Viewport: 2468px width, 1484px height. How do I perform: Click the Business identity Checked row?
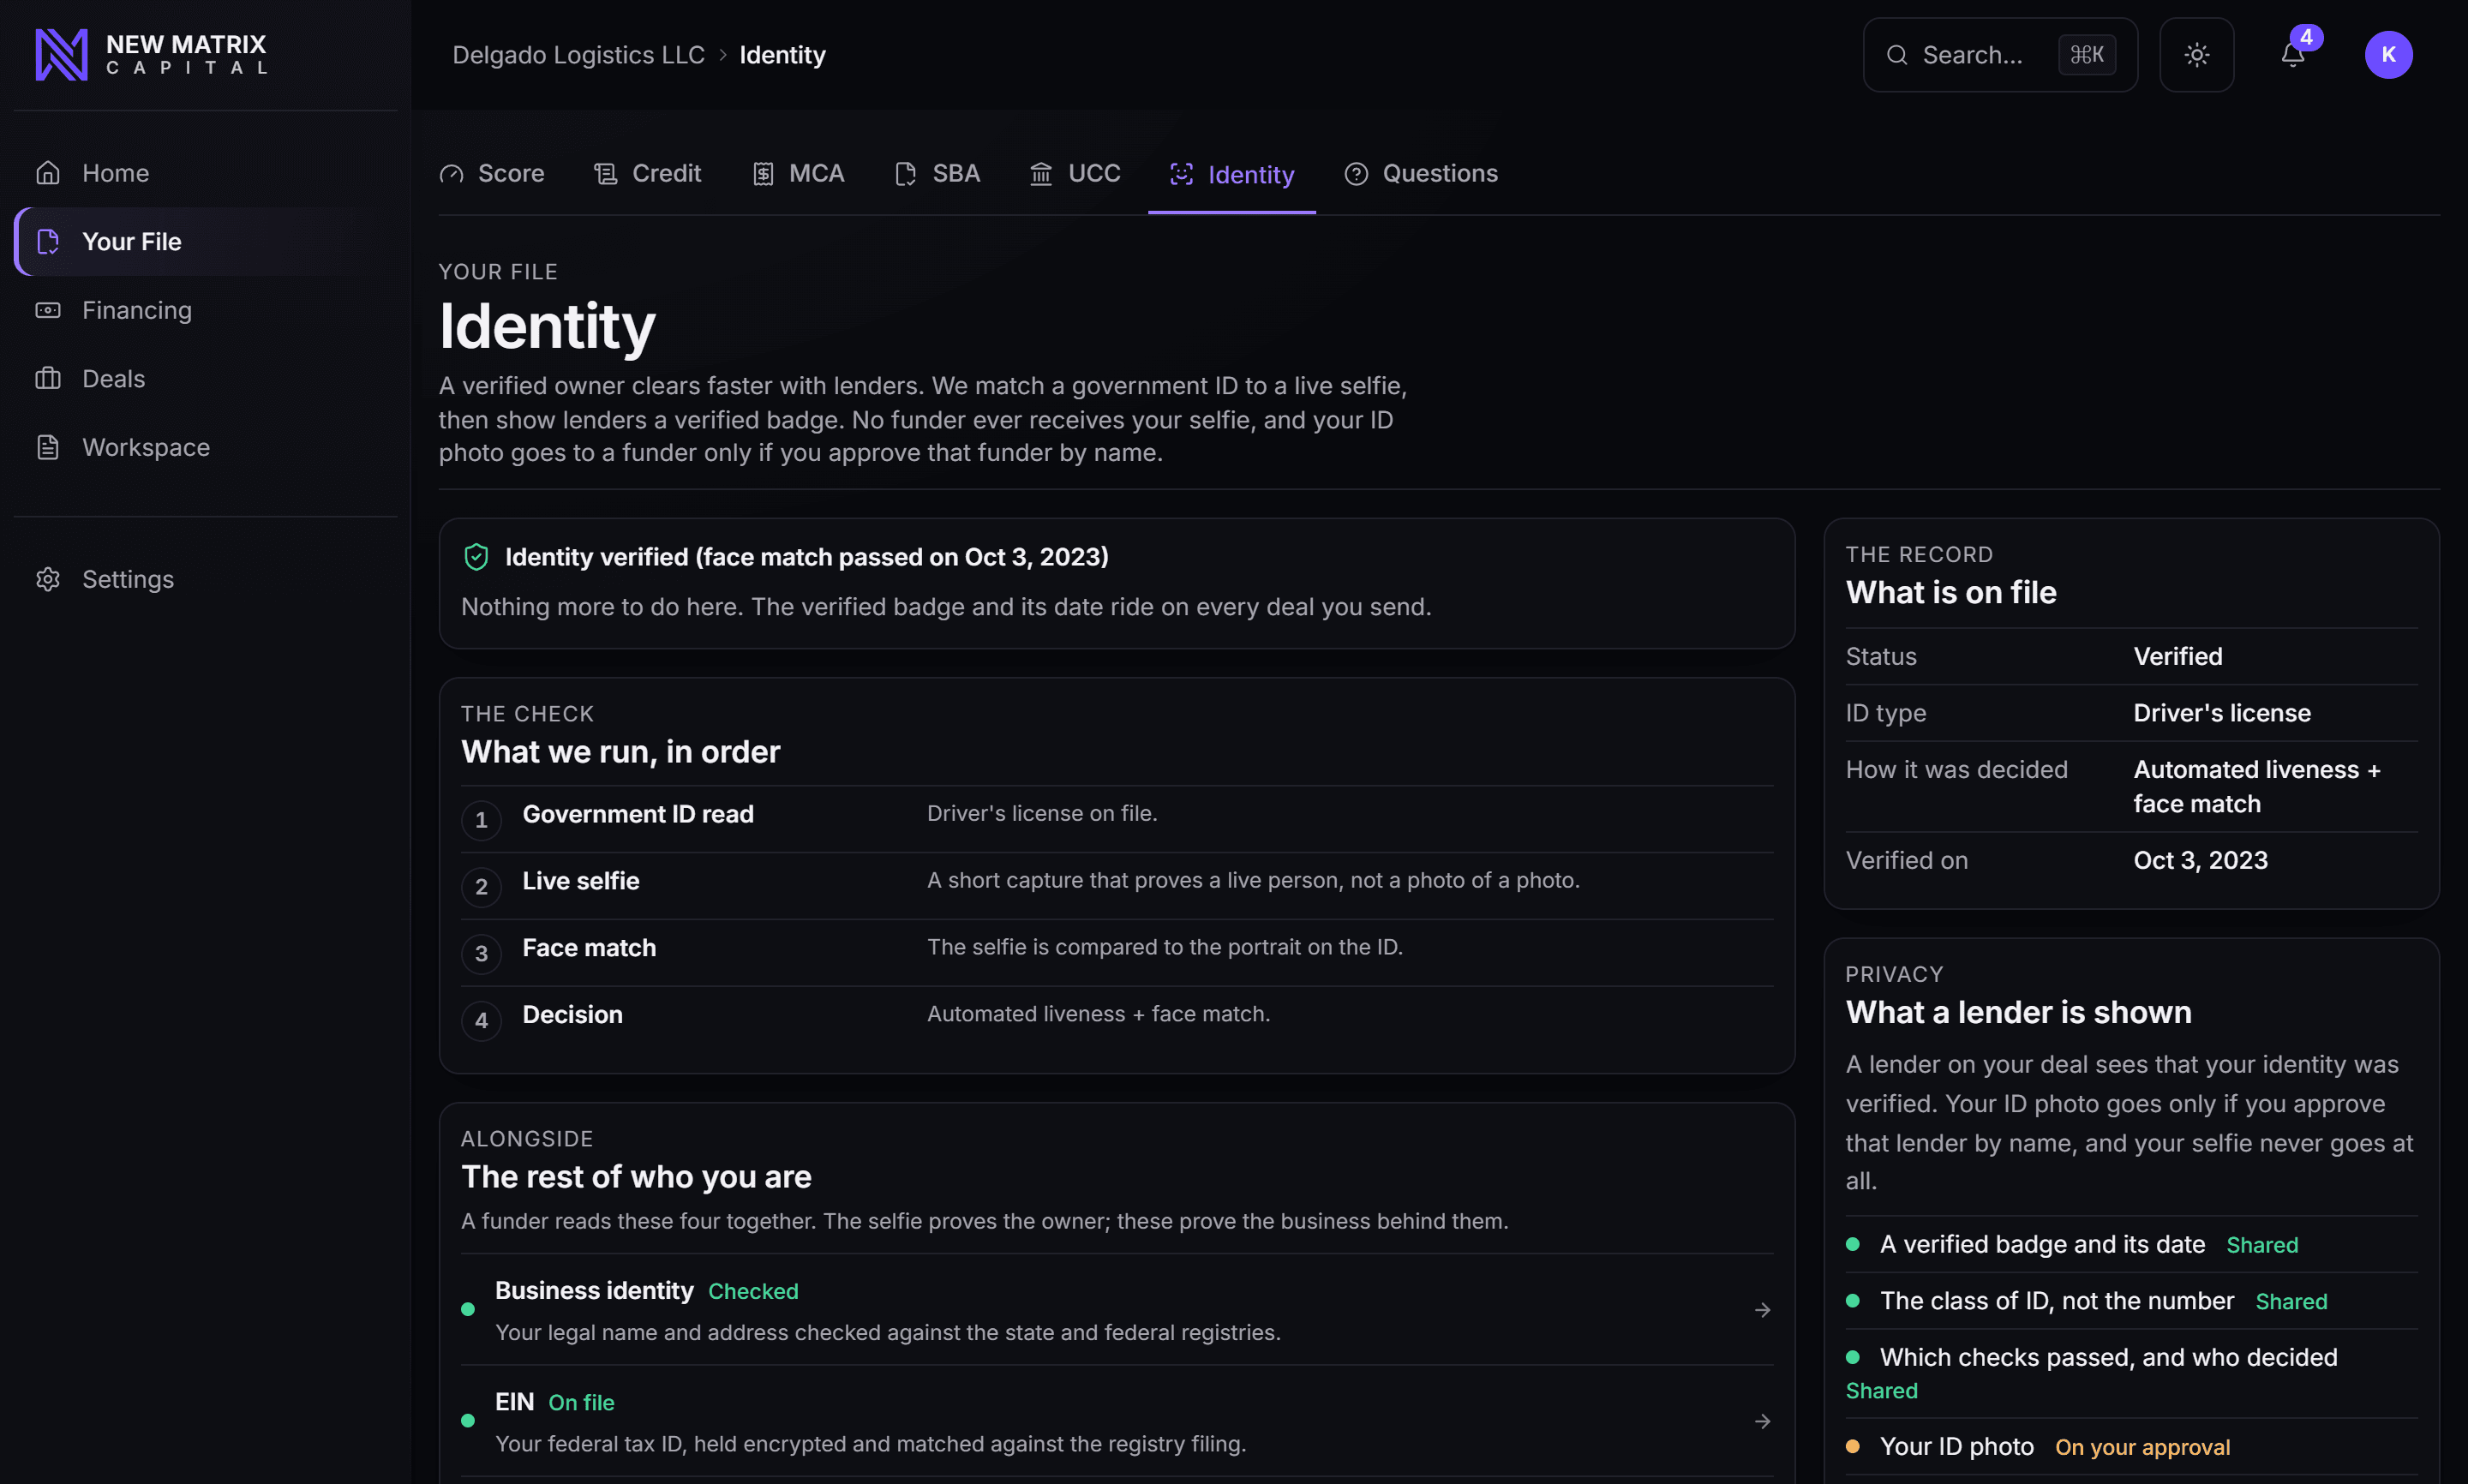(x=1116, y=1309)
